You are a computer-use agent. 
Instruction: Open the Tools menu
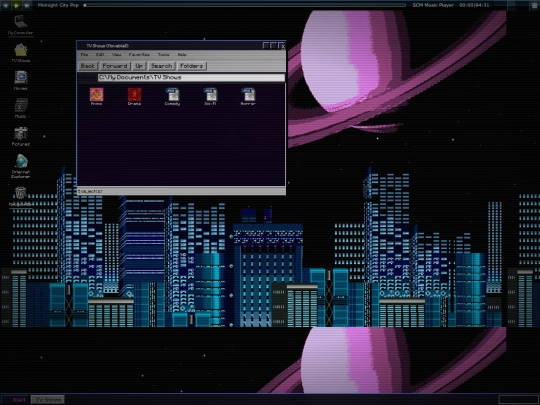point(164,54)
